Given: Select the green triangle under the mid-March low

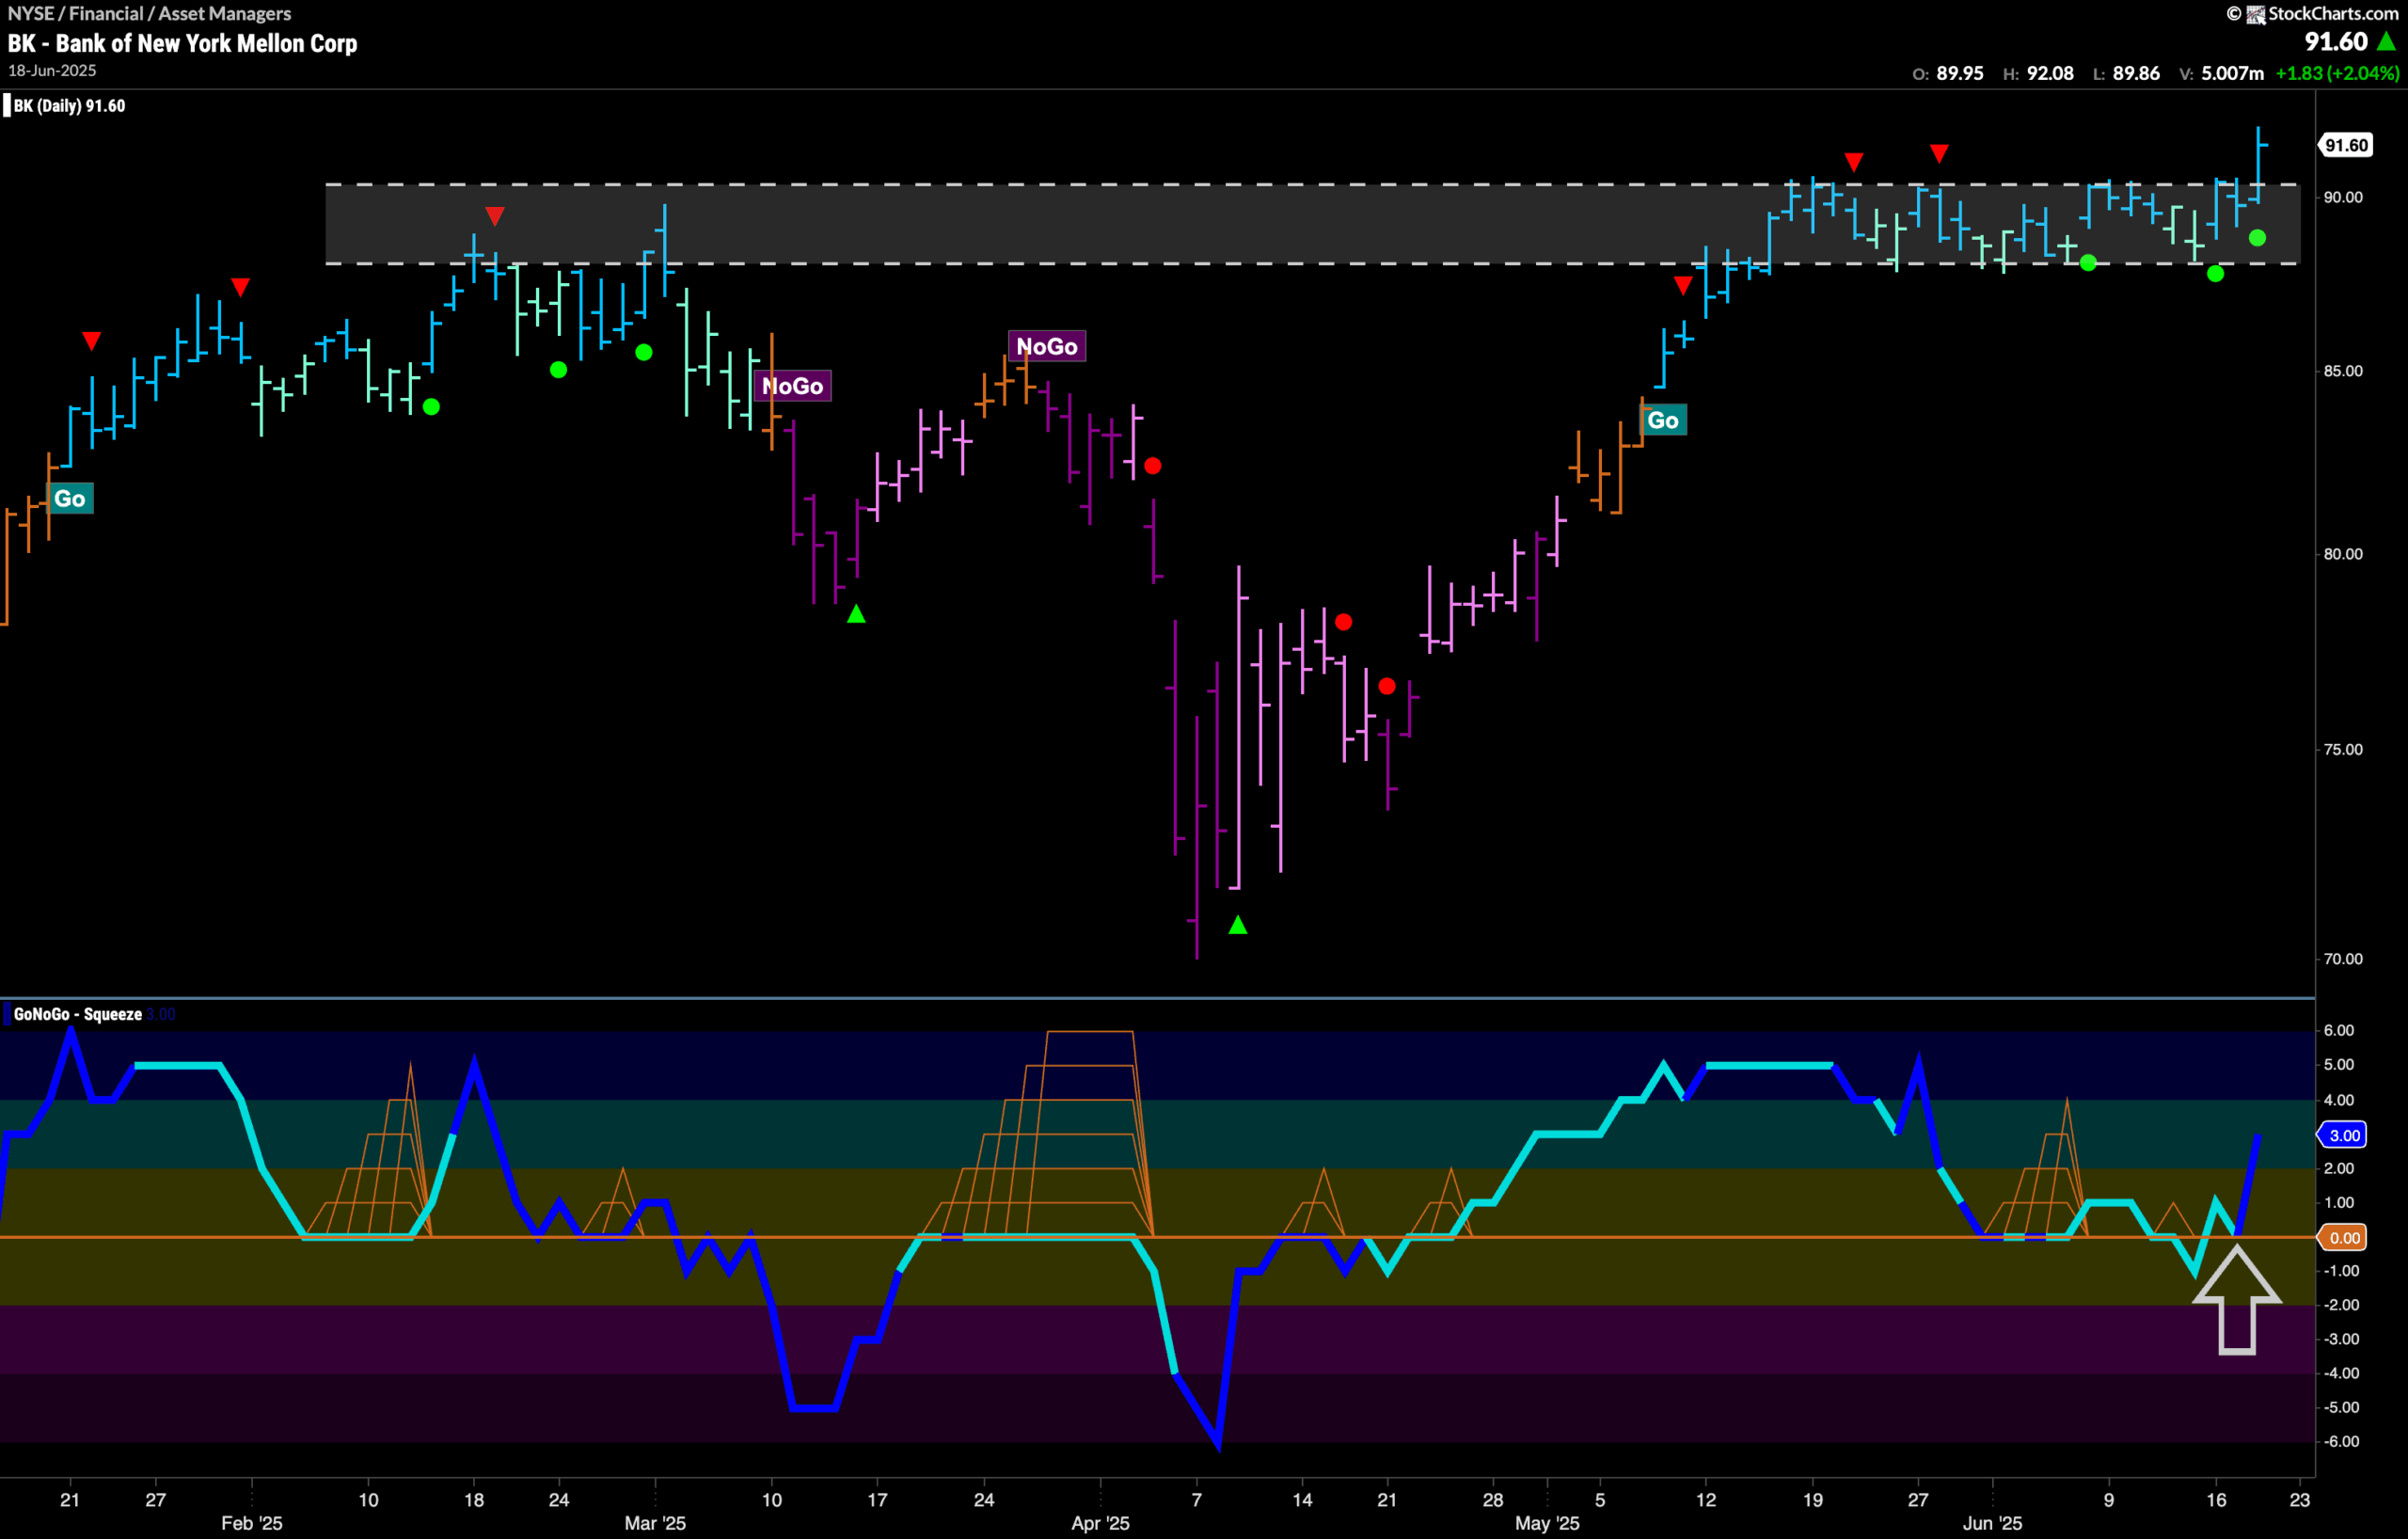Looking at the screenshot, I should coord(856,614).
